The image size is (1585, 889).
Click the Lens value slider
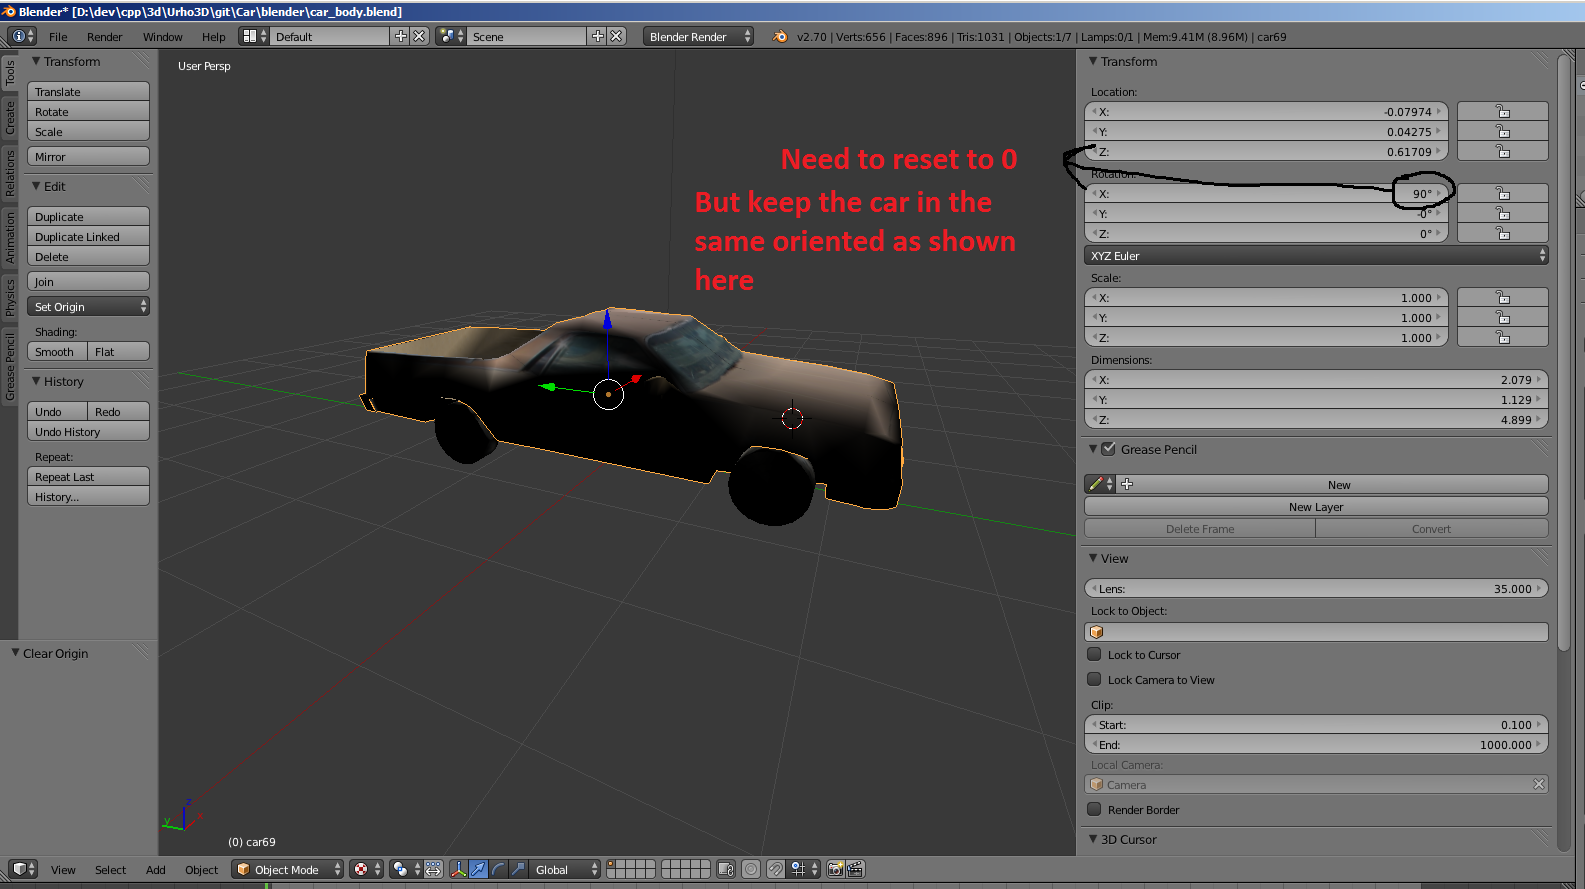point(1316,588)
